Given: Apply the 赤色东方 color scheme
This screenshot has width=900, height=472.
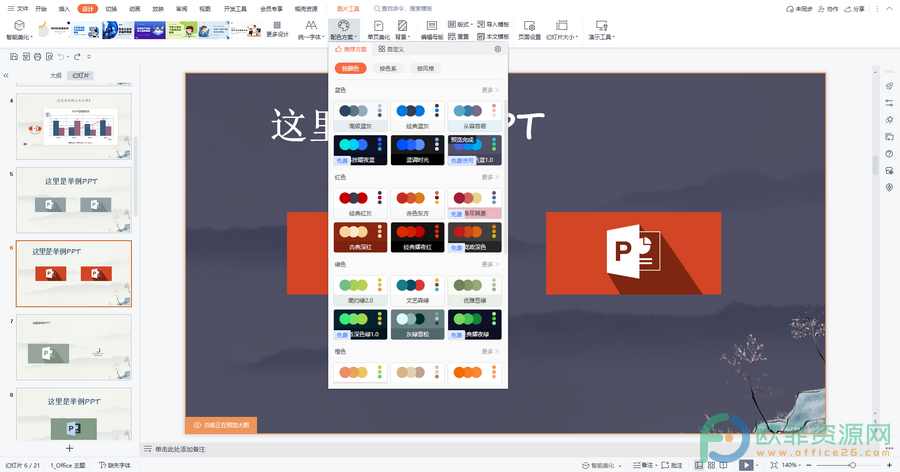Looking at the screenshot, I should click(417, 203).
